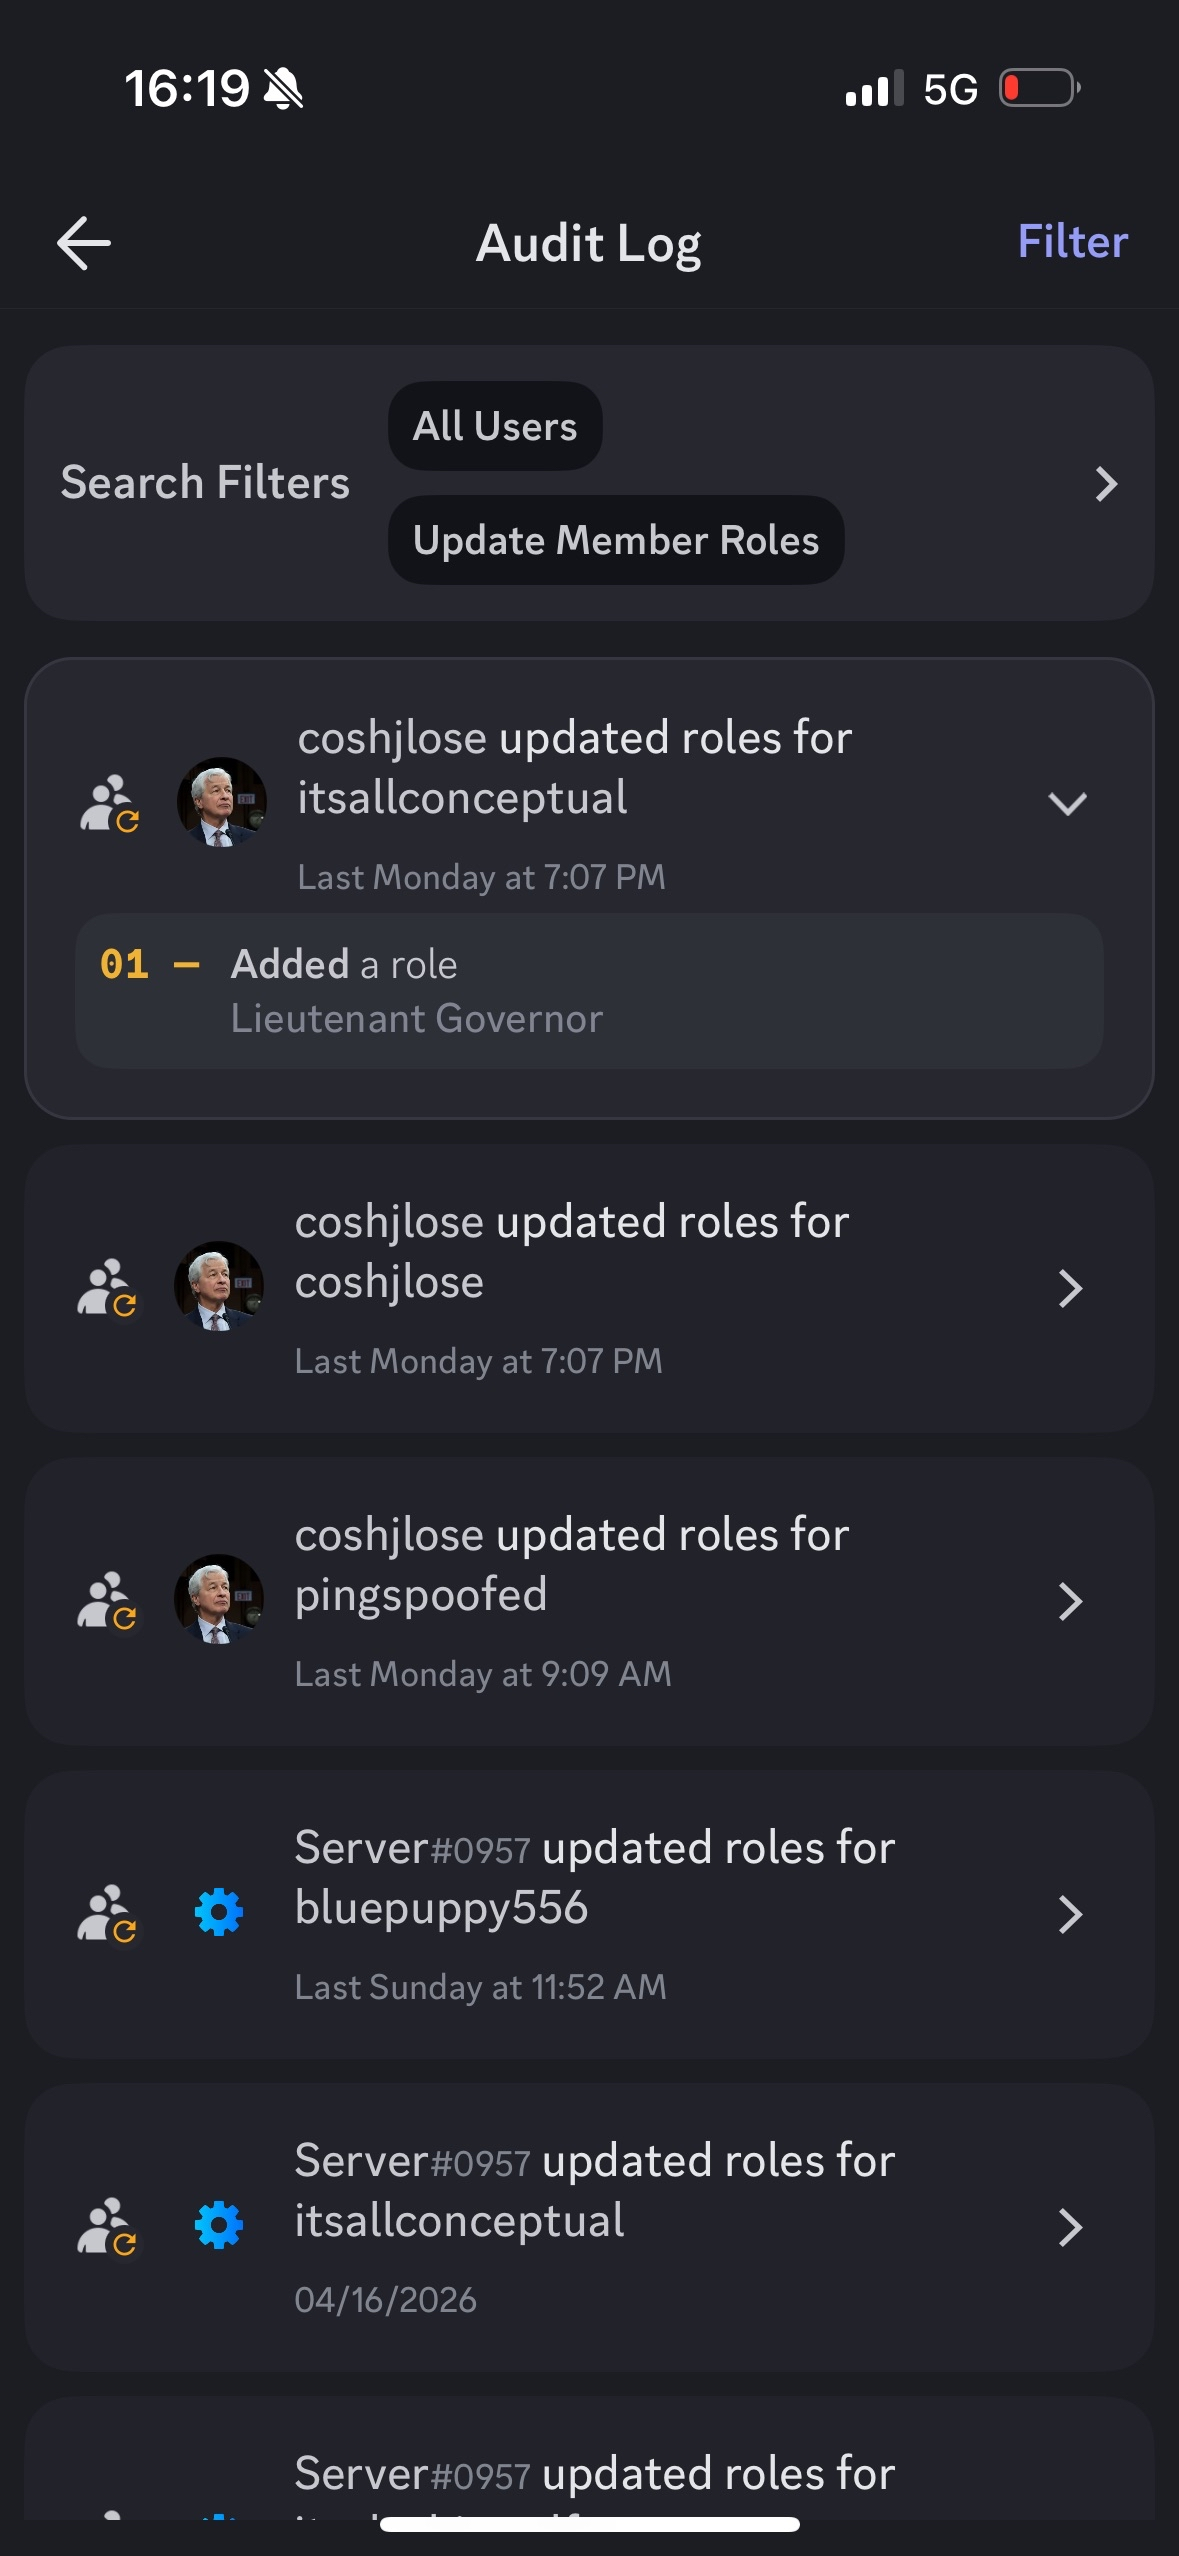This screenshot has height=2556, width=1179.
Task: Tap the back arrow icon
Action: click(84, 243)
